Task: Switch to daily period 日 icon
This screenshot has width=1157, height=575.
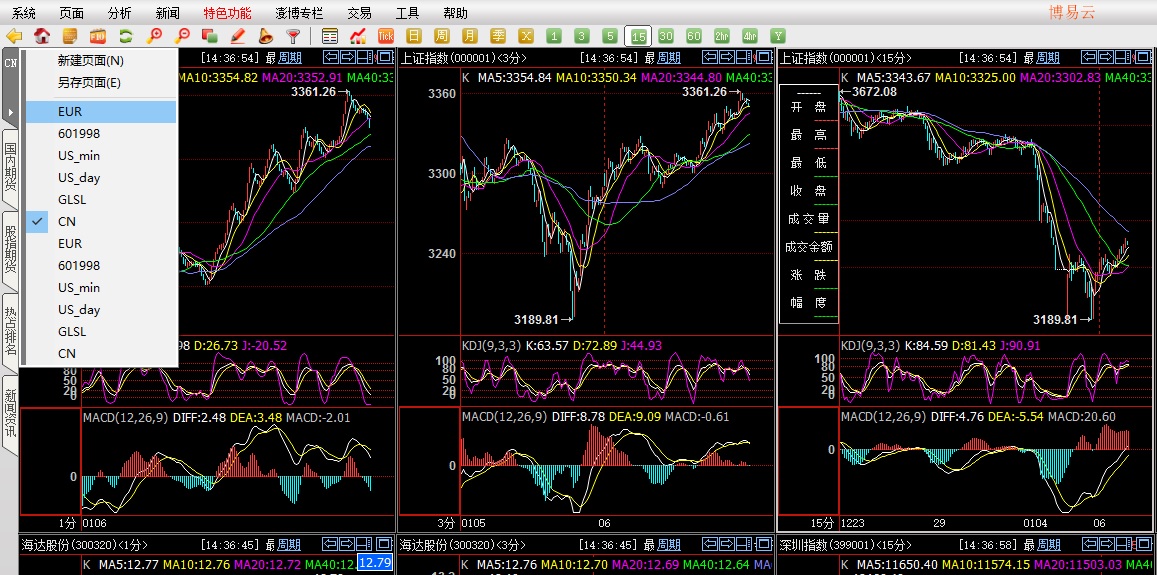Action: pos(414,35)
